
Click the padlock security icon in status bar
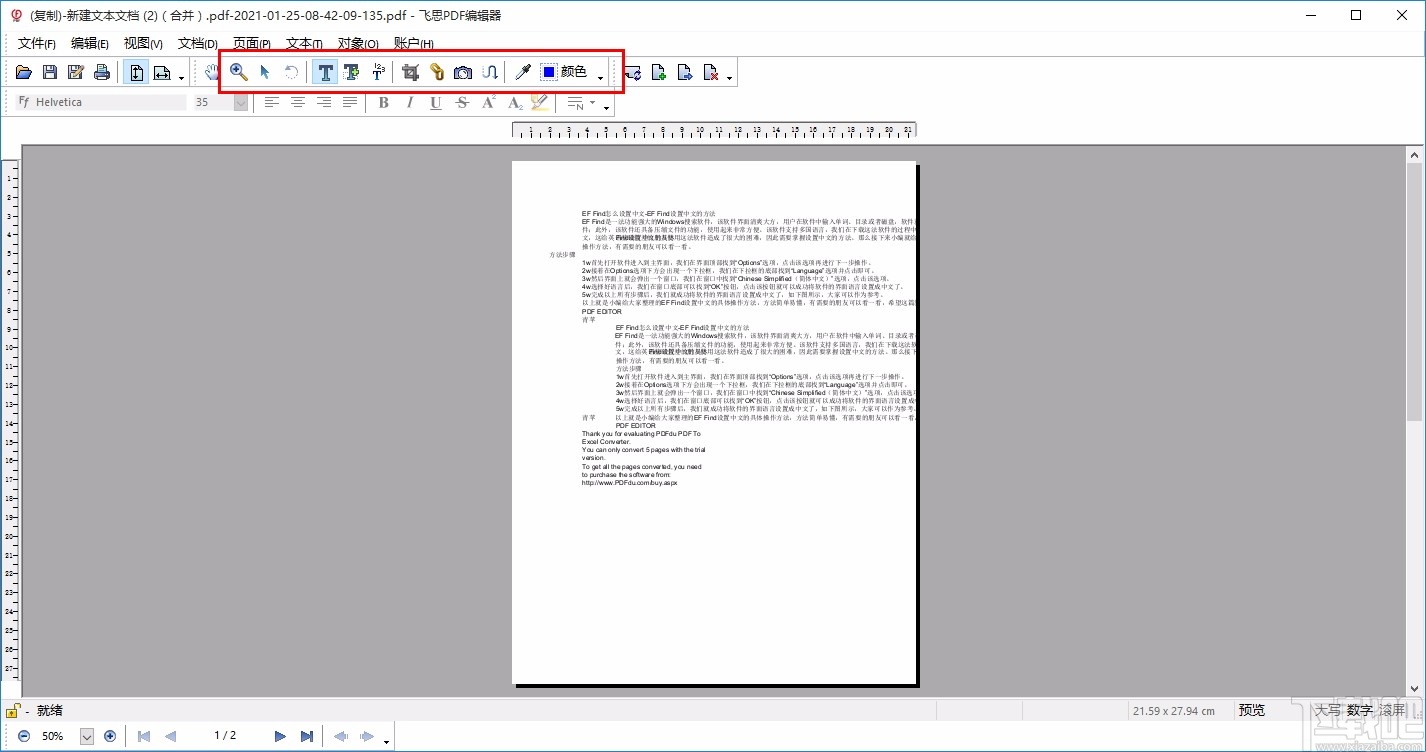11,711
